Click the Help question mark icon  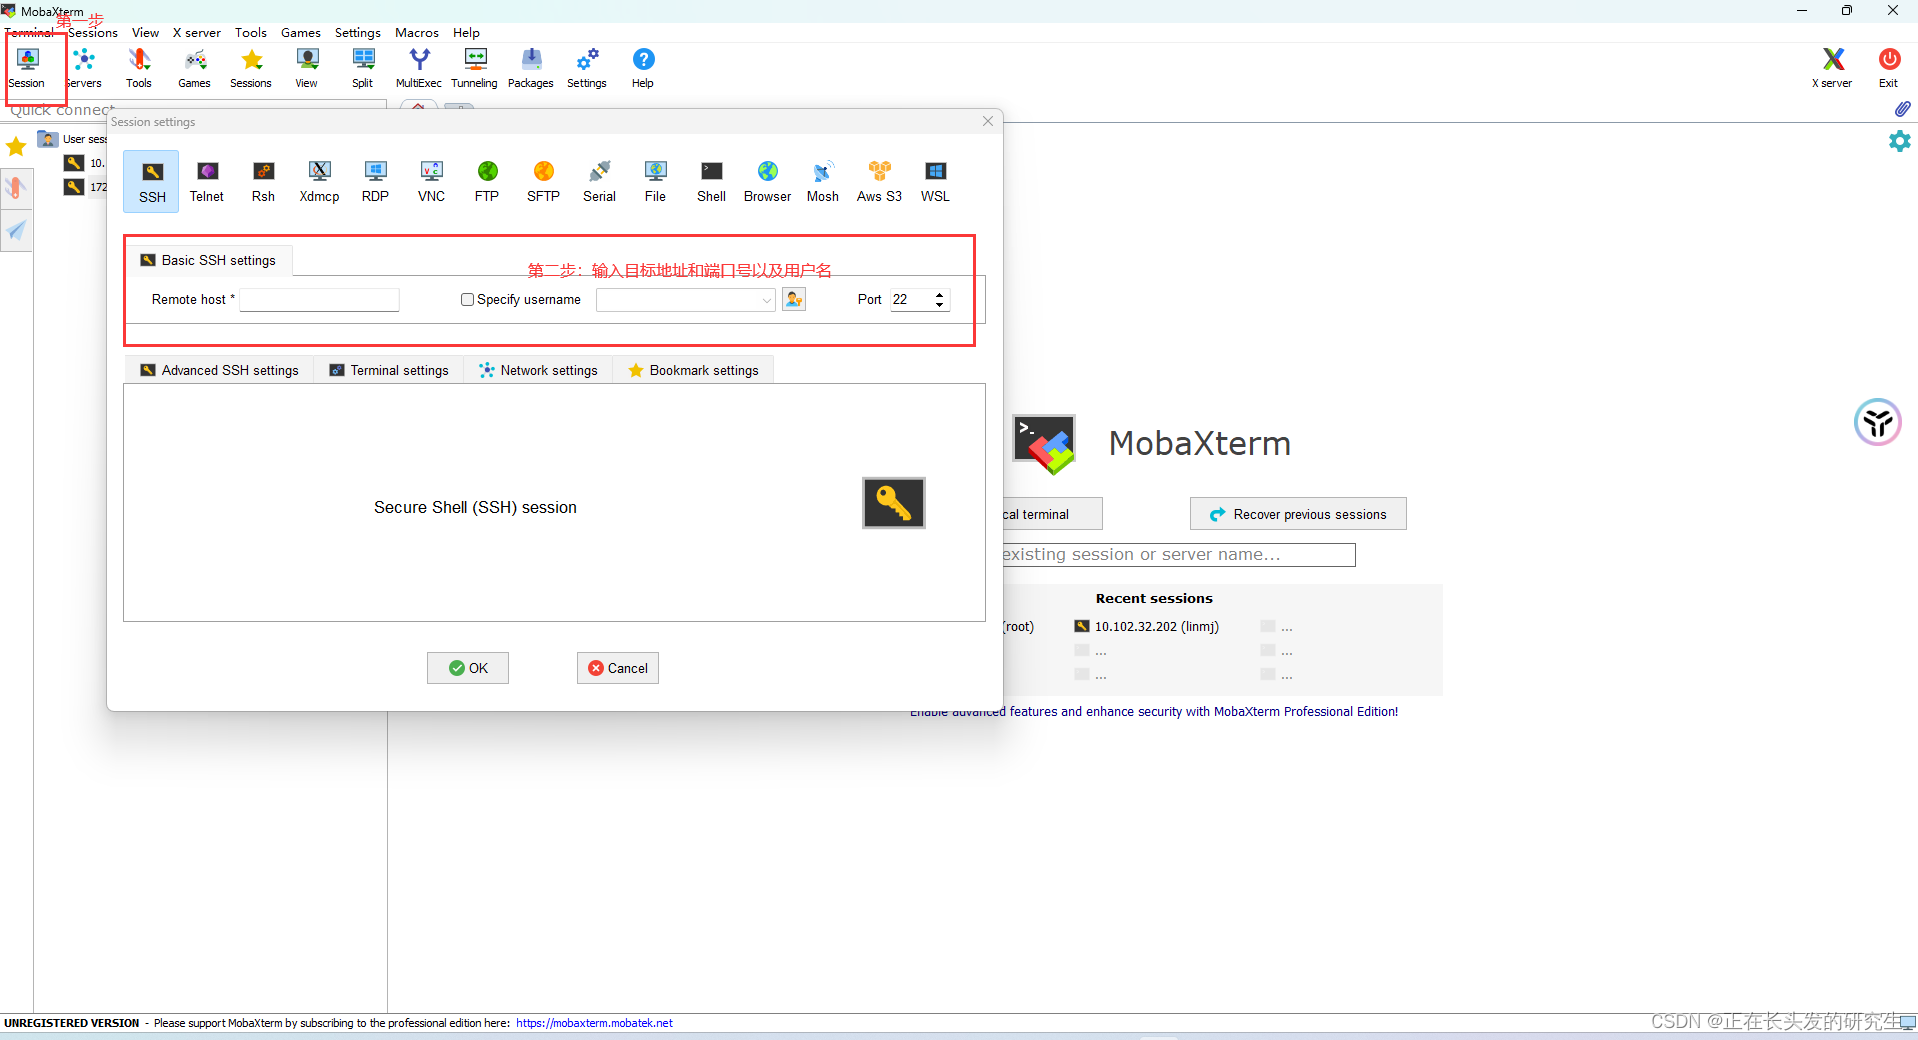tap(643, 68)
